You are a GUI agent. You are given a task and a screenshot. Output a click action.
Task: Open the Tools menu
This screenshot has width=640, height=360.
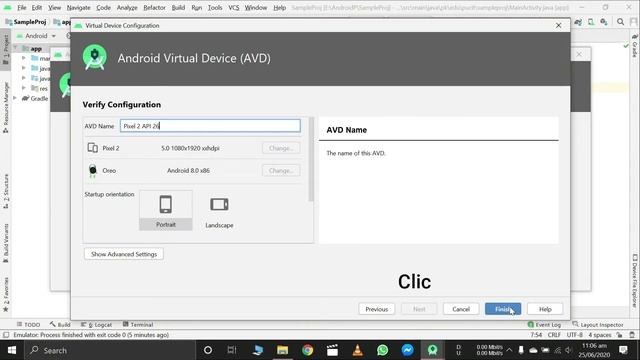click(215, 7)
